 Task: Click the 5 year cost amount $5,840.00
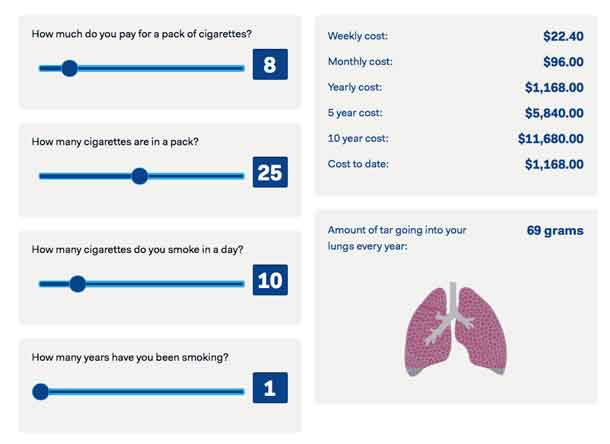(554, 113)
